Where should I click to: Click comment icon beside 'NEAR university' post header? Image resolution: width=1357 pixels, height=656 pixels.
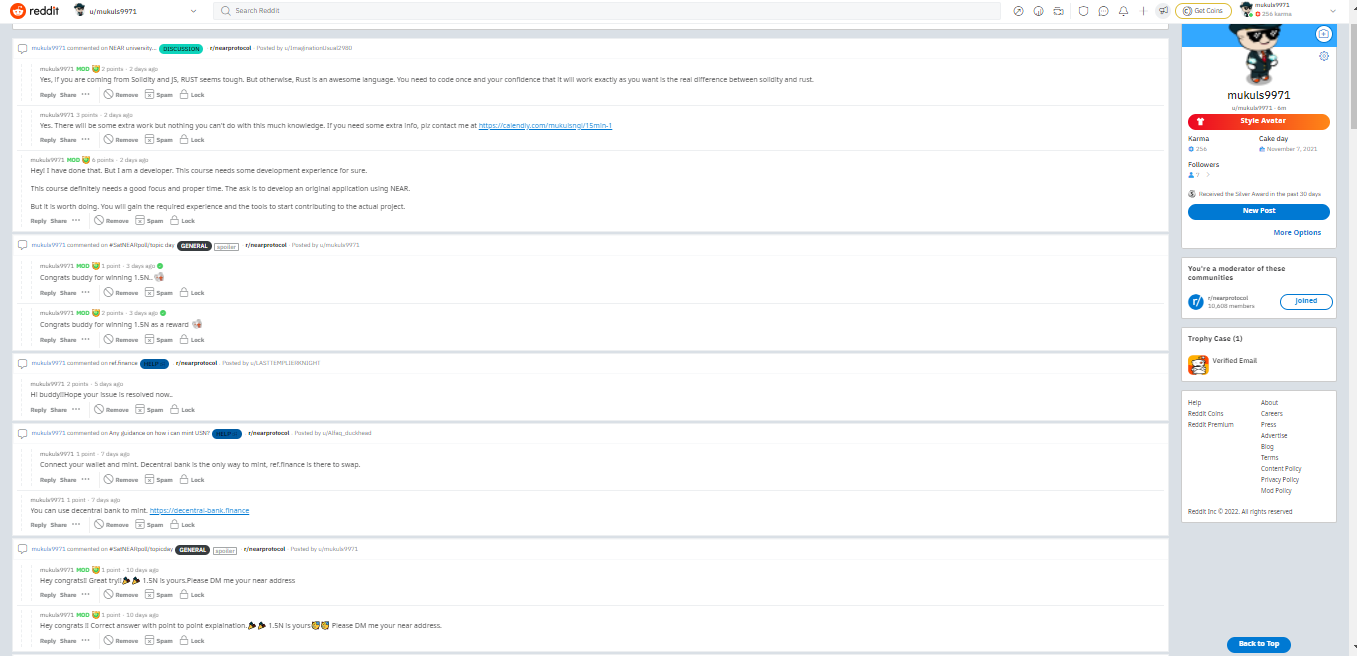tap(22, 48)
